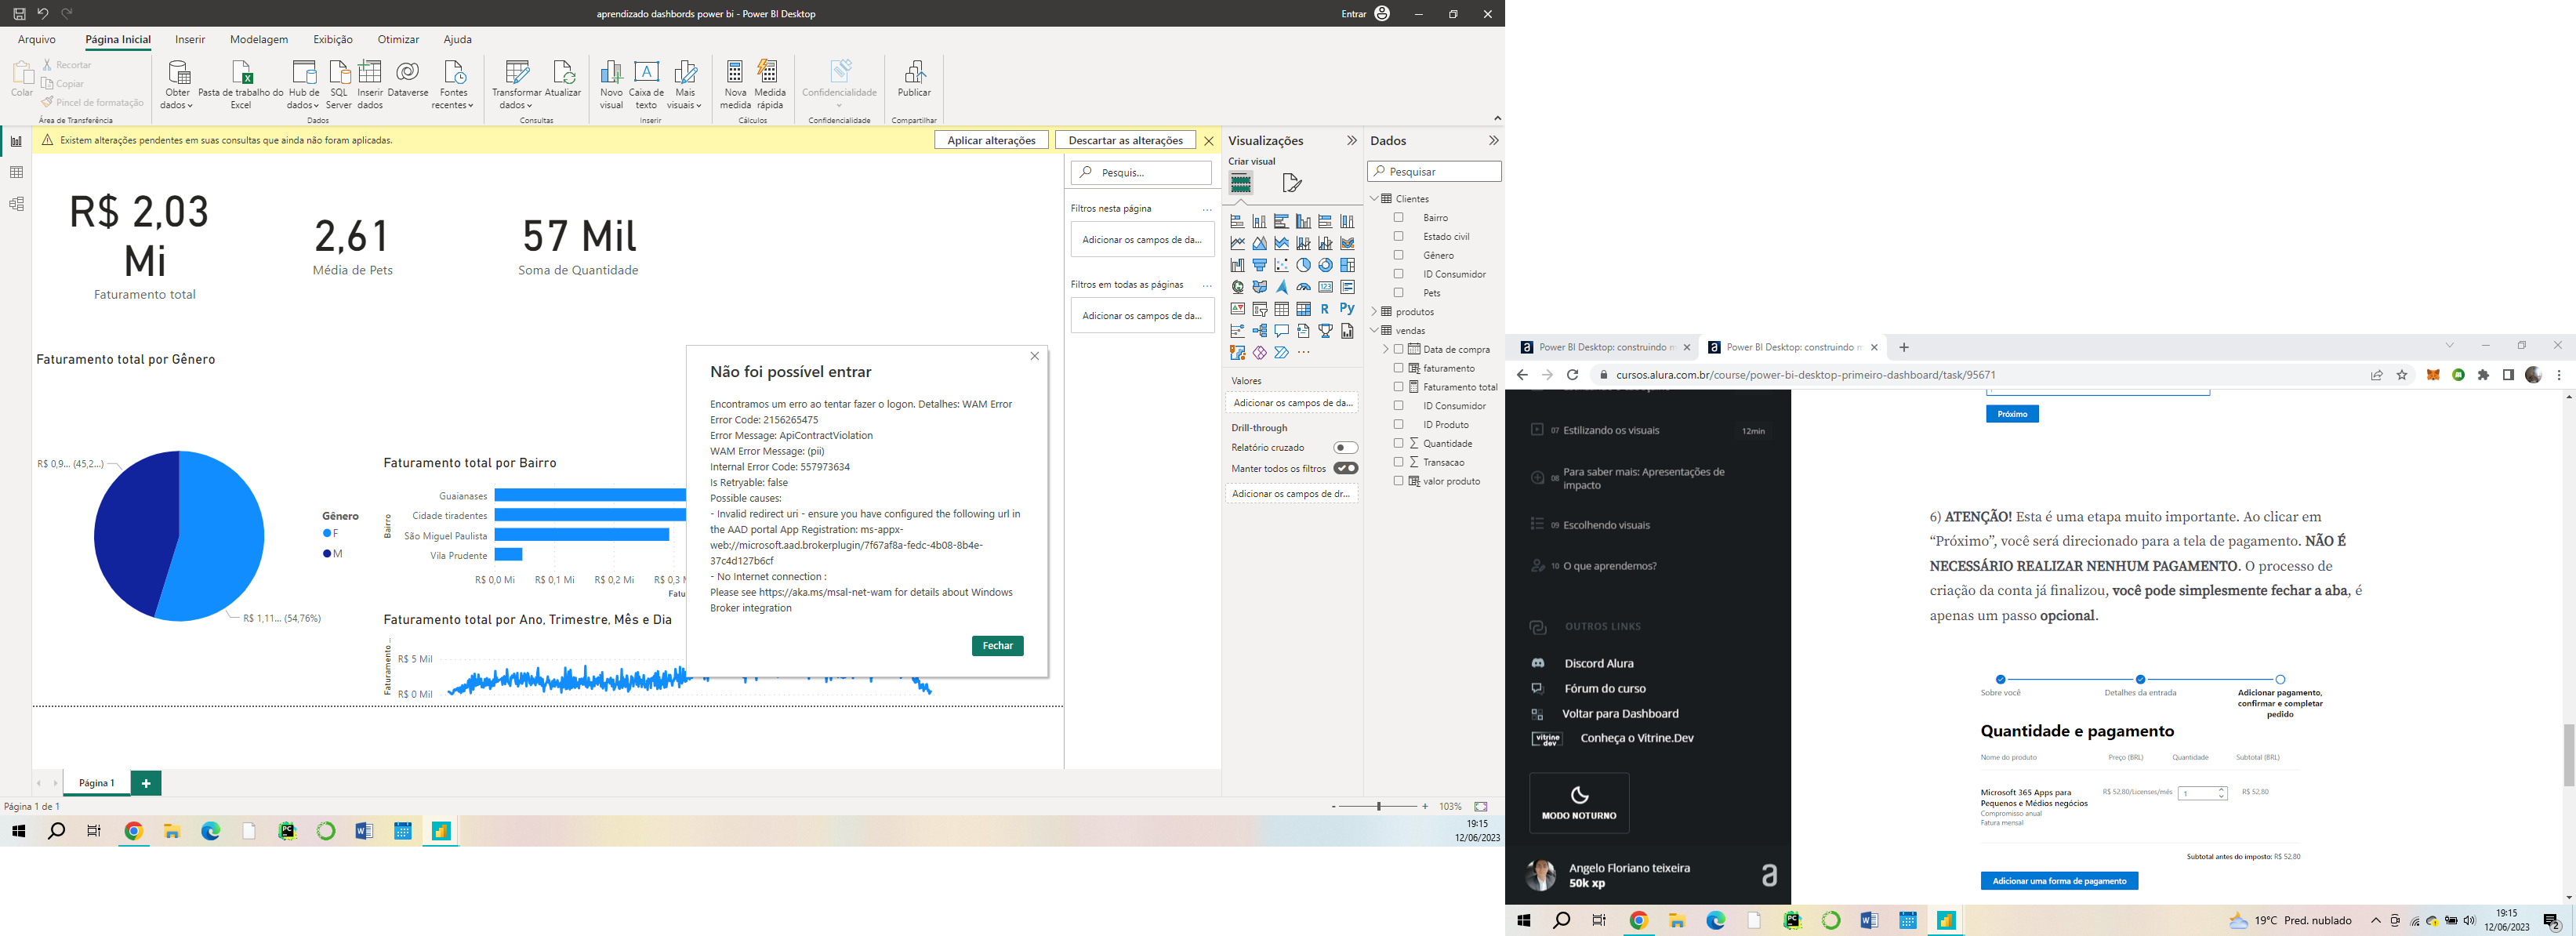Select the R script visual
Screen dimensions: 2576x936
pos(1325,309)
